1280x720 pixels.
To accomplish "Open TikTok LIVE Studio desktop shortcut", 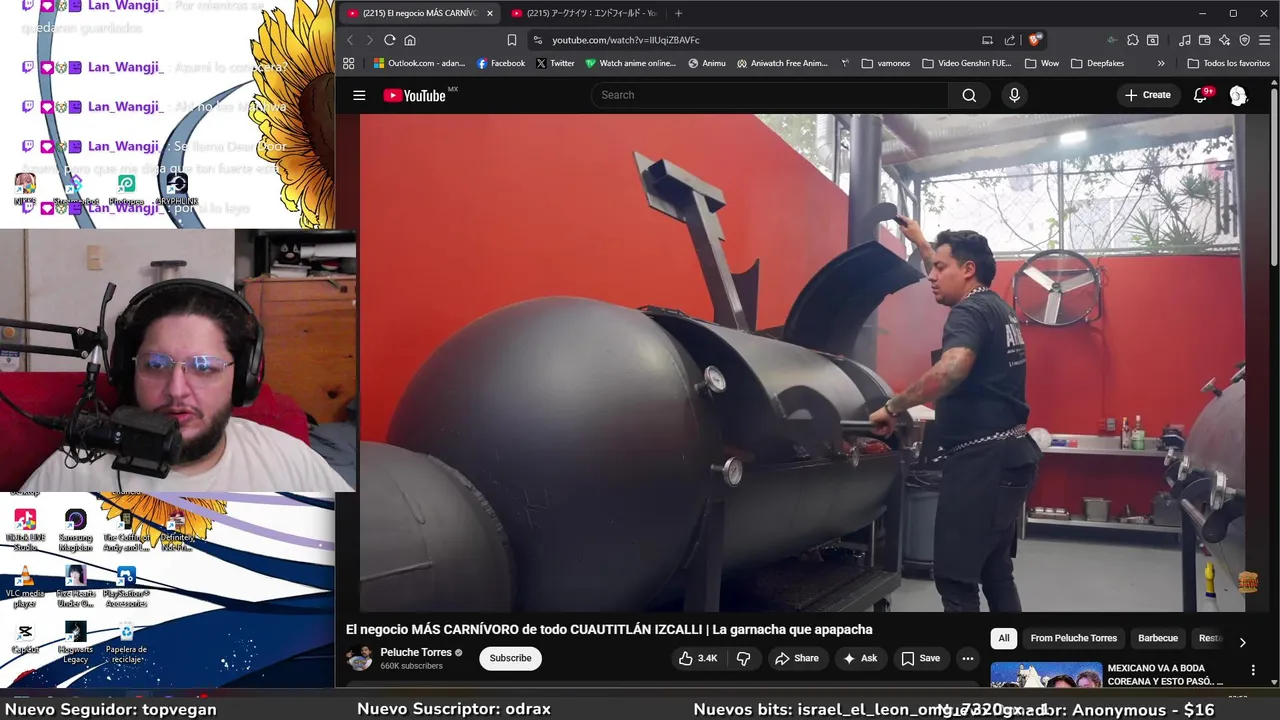I will pos(25,530).
